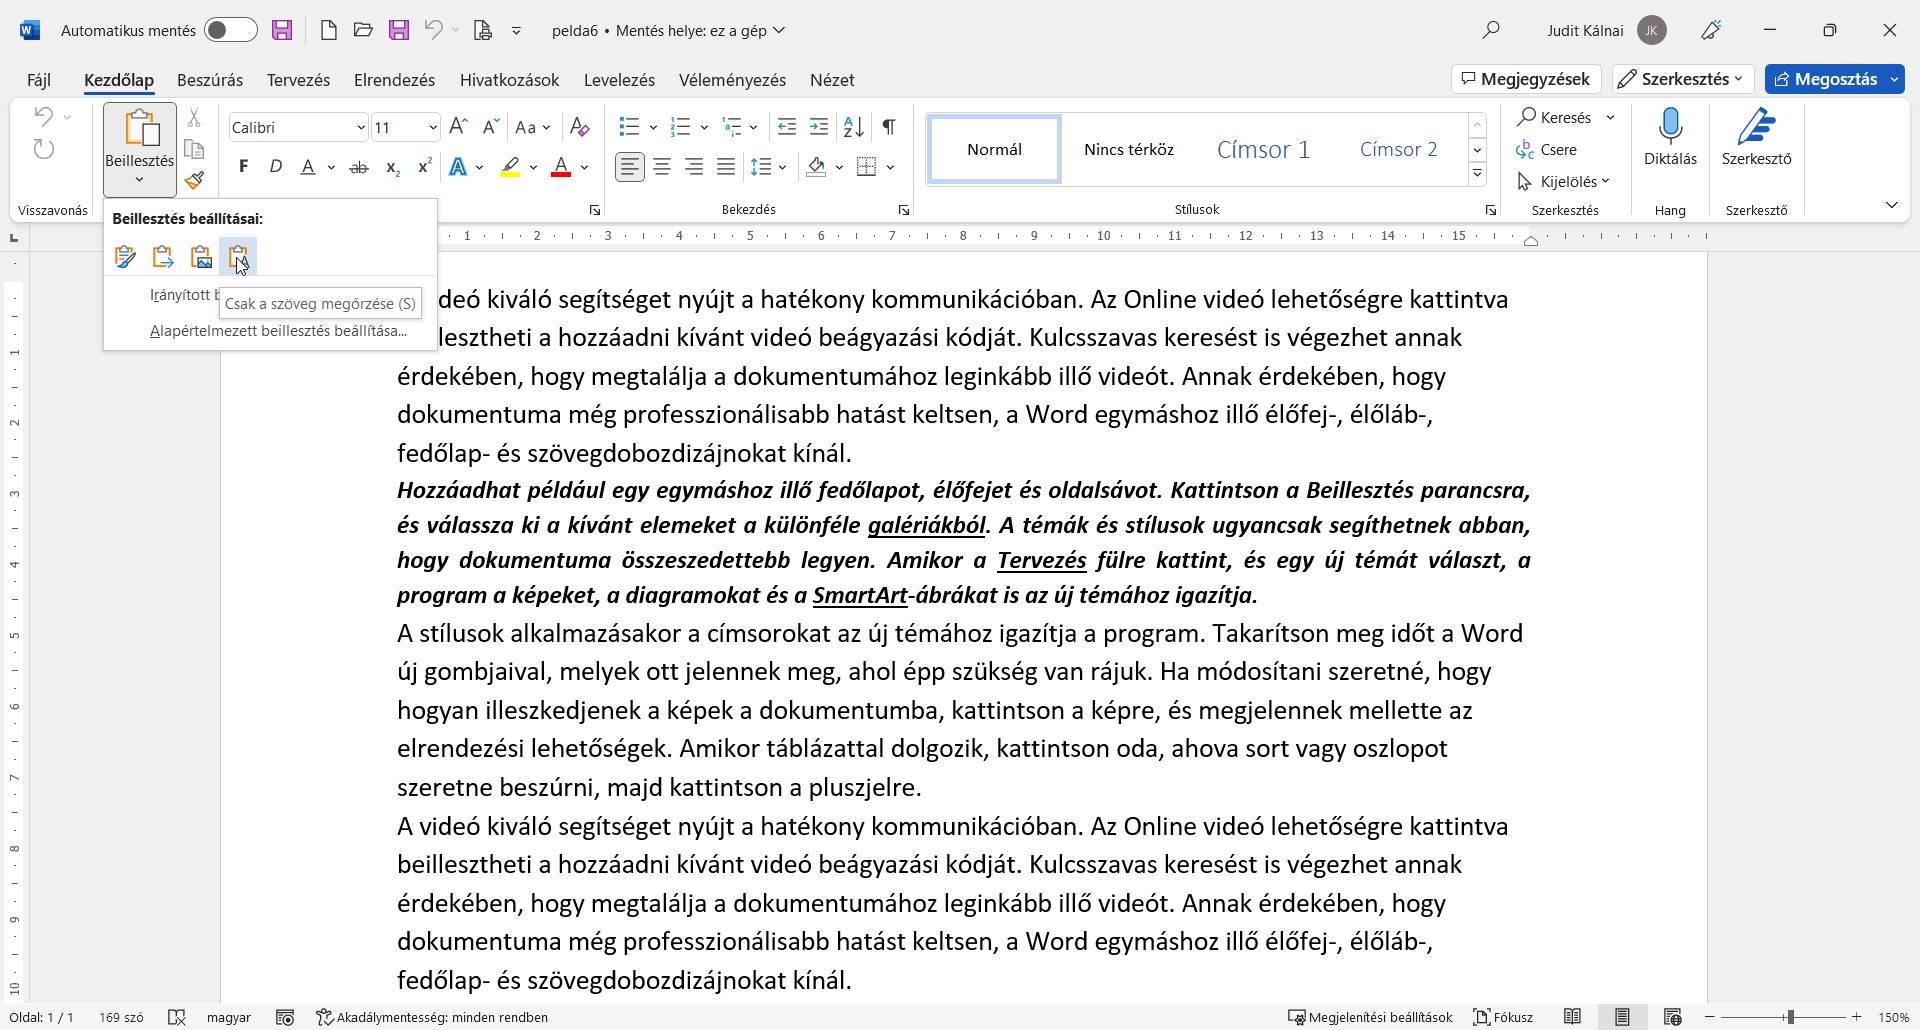Click the zoom slider in status bar
This screenshot has height=1030, width=1920.
(1789, 1017)
